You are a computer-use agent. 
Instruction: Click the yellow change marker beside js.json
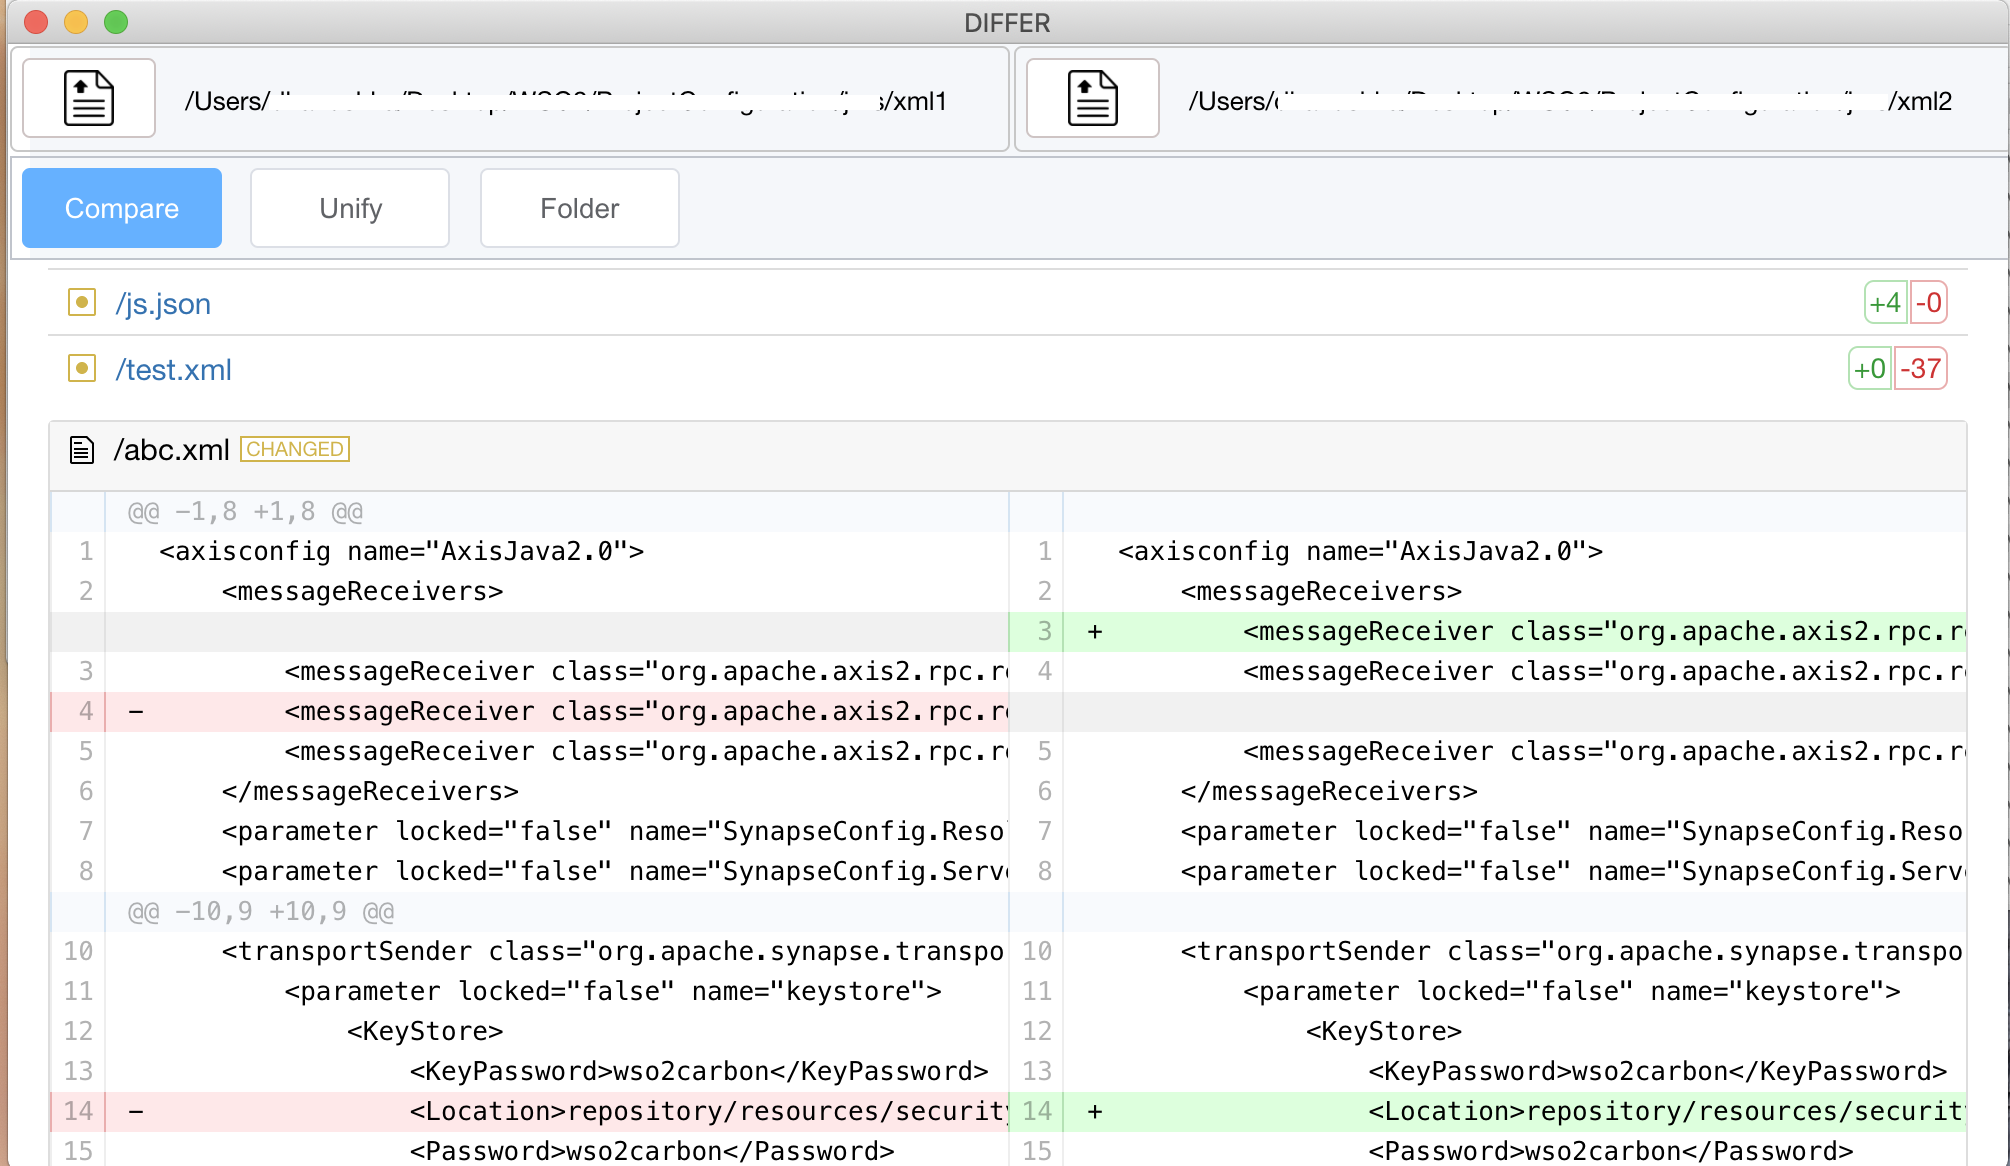click(x=82, y=302)
